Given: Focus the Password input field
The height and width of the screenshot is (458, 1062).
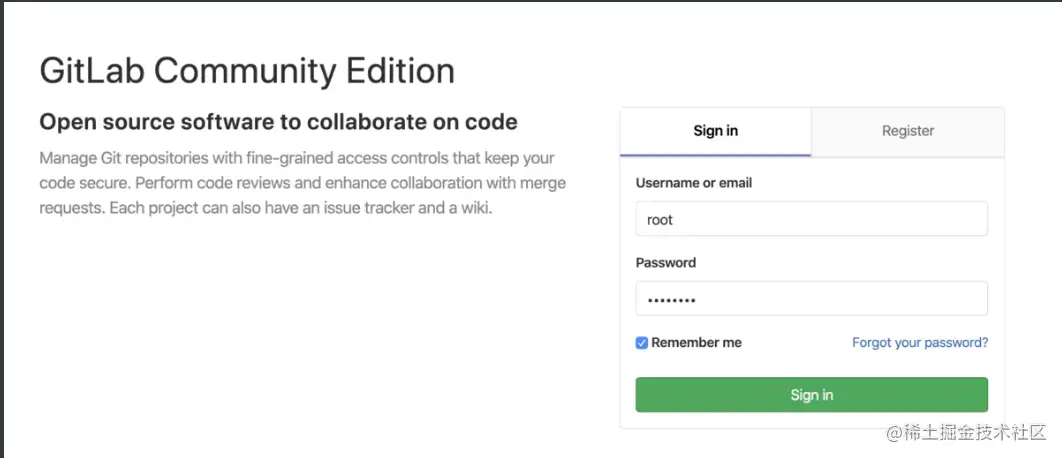Looking at the screenshot, I should pyautogui.click(x=811, y=299).
